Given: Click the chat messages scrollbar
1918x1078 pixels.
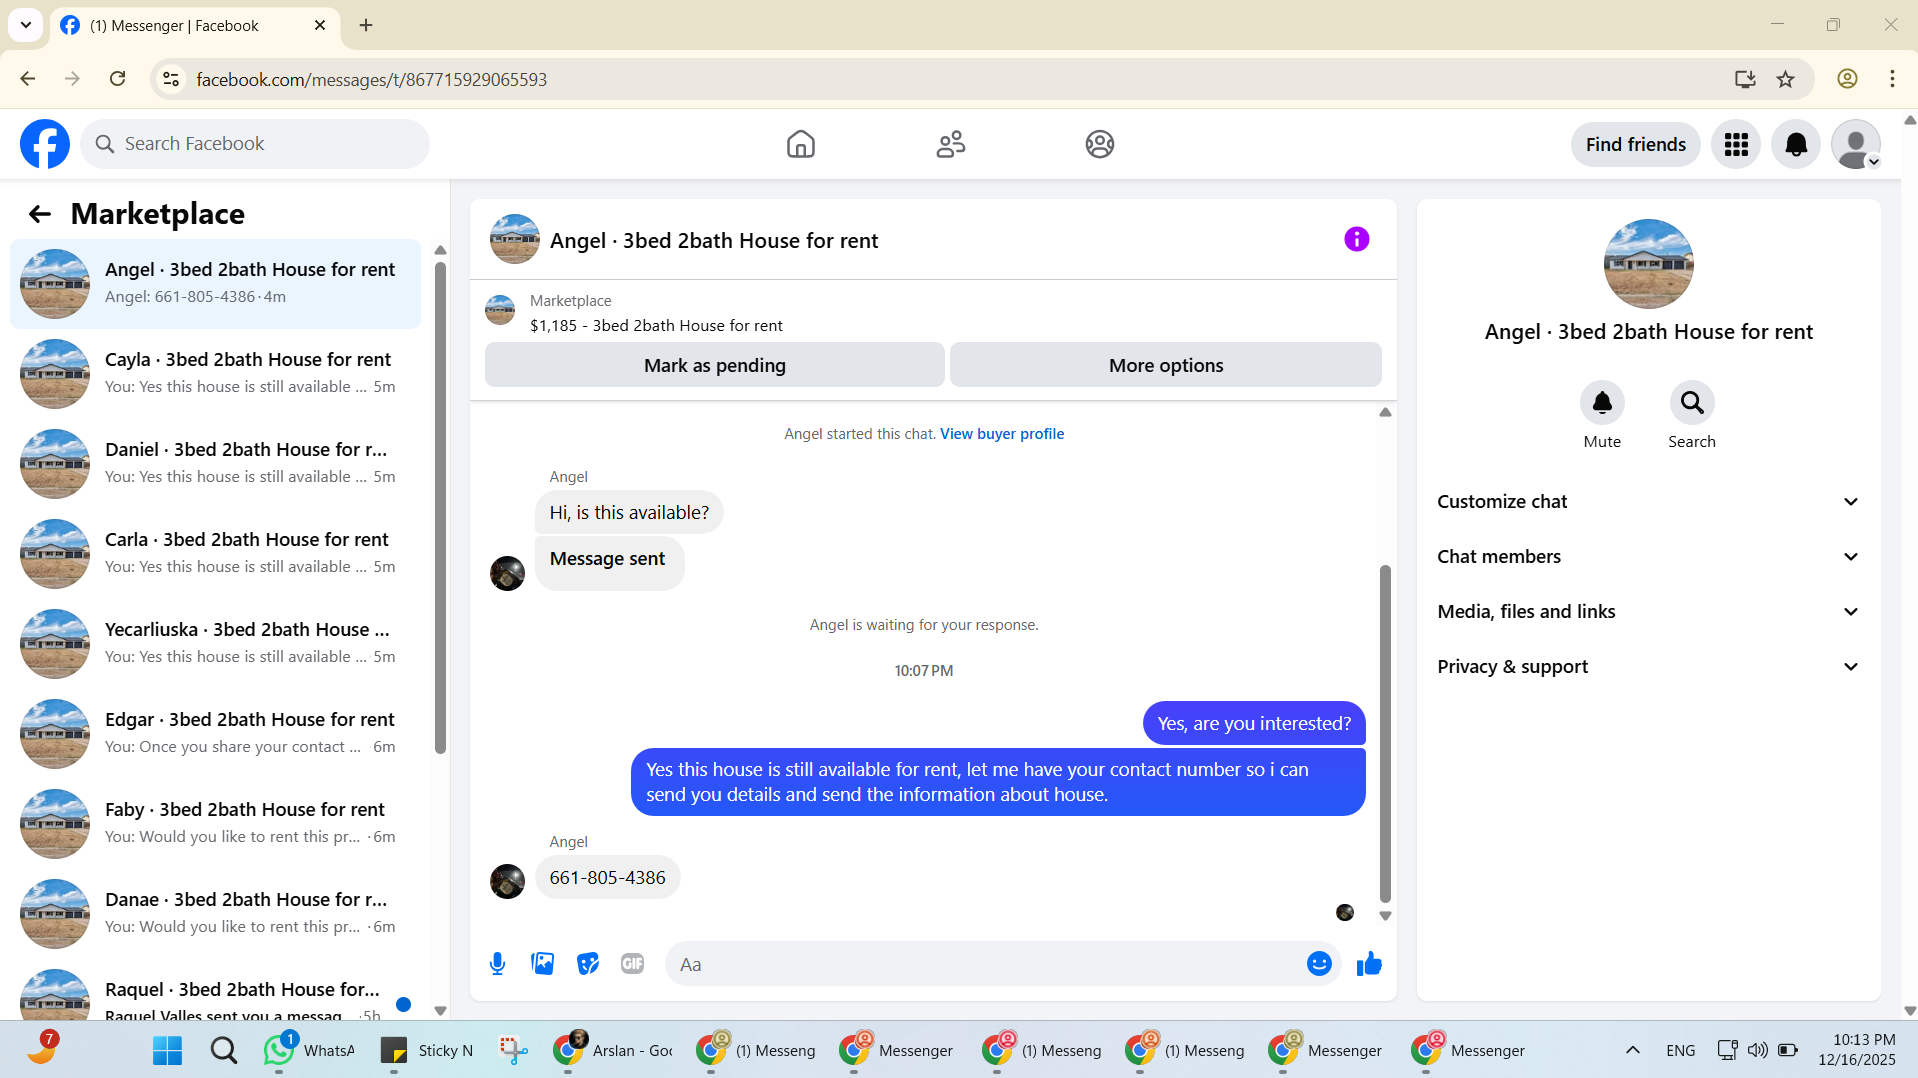Looking at the screenshot, I should coord(1385,733).
